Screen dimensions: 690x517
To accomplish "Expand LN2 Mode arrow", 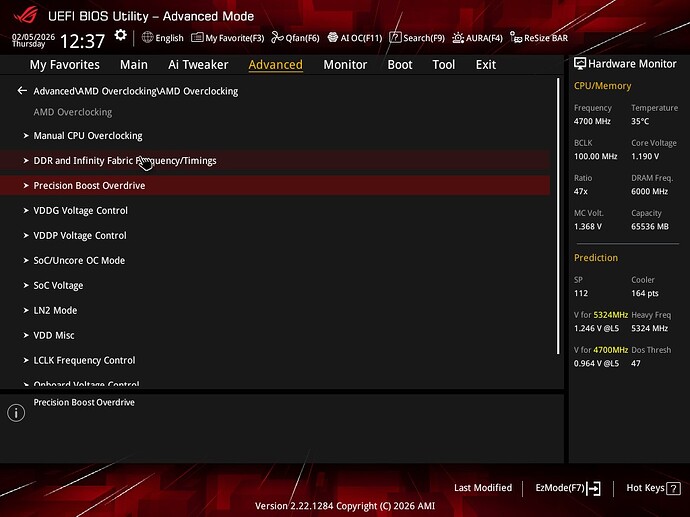I will click(x=26, y=310).
